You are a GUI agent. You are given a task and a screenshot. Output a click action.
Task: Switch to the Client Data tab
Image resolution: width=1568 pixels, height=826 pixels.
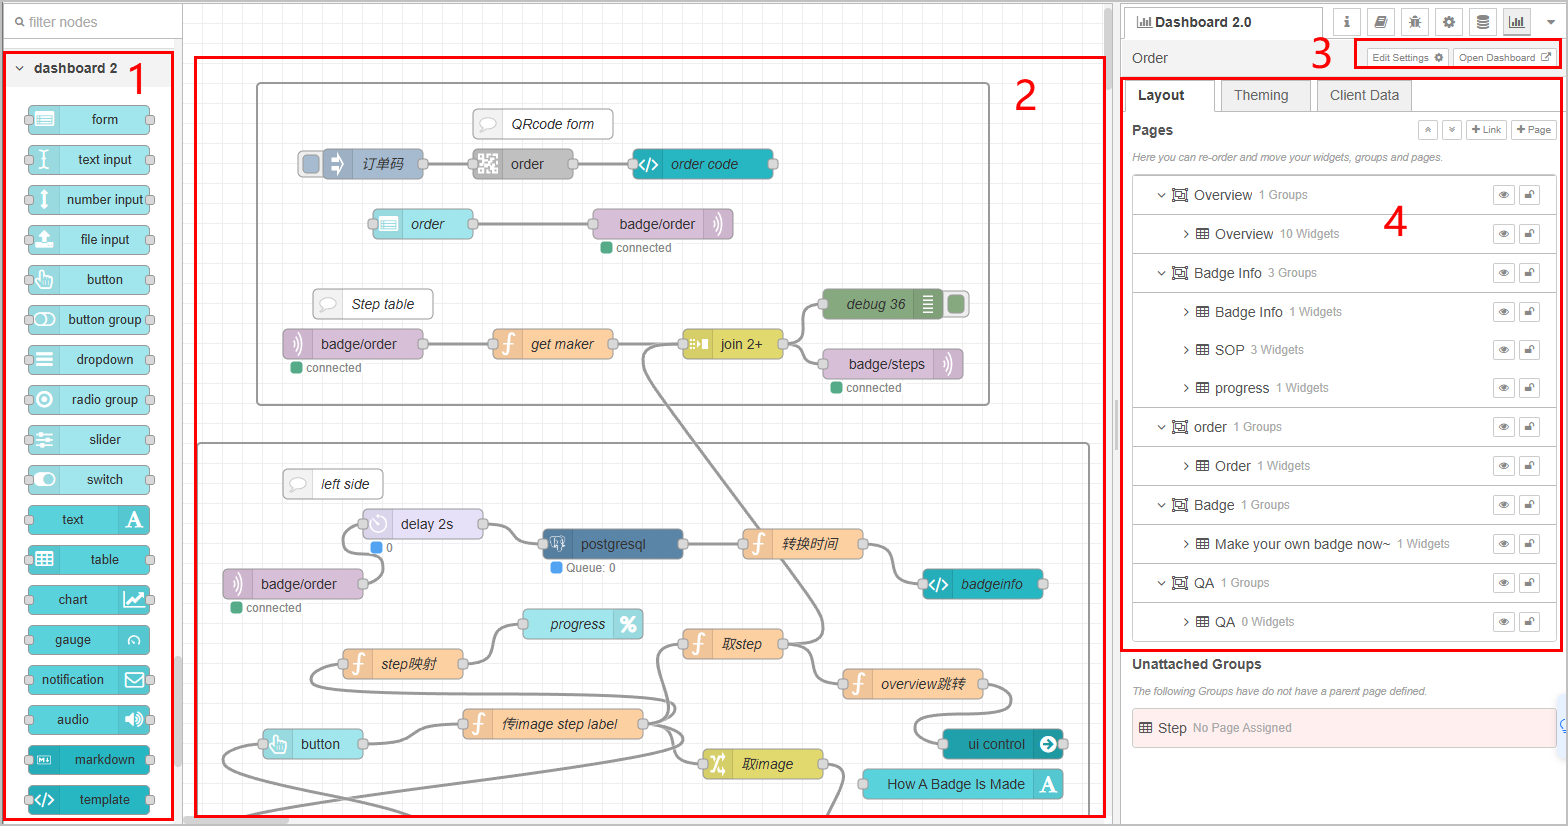pos(1364,95)
